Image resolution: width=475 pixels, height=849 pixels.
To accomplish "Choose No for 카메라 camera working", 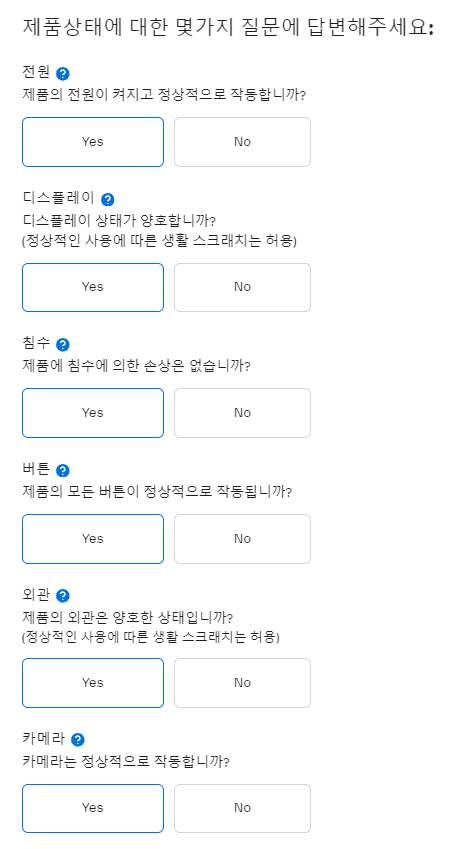I will [242, 808].
